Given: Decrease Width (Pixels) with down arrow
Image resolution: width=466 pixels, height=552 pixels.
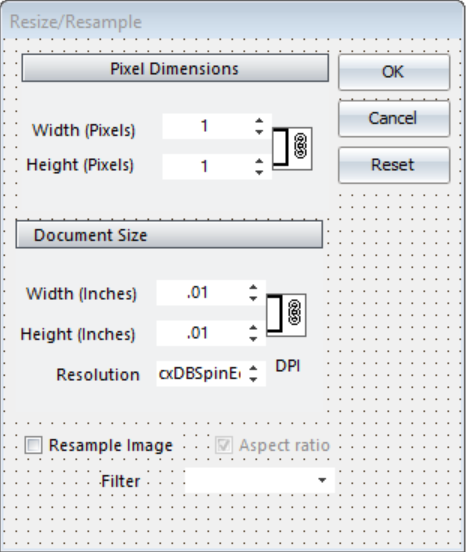Looking at the screenshot, I should pos(259,132).
